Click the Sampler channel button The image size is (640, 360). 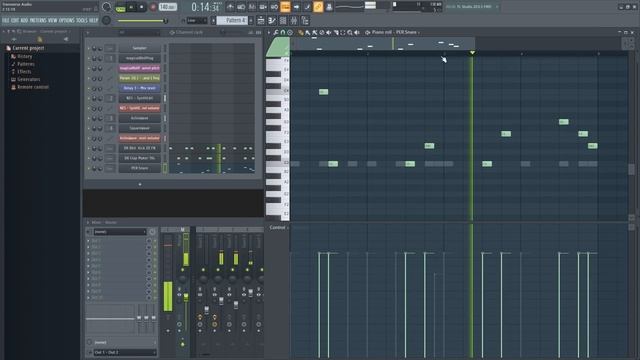139,48
